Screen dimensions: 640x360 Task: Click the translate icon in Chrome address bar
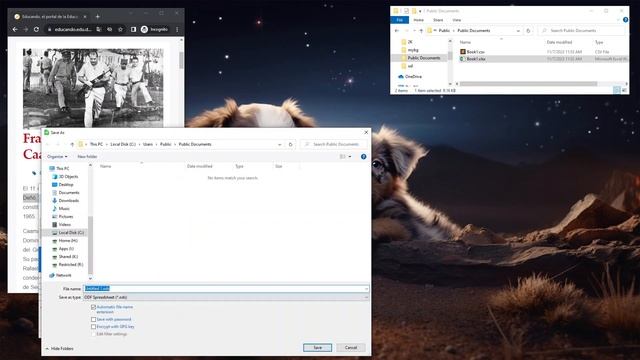[x=99, y=29]
